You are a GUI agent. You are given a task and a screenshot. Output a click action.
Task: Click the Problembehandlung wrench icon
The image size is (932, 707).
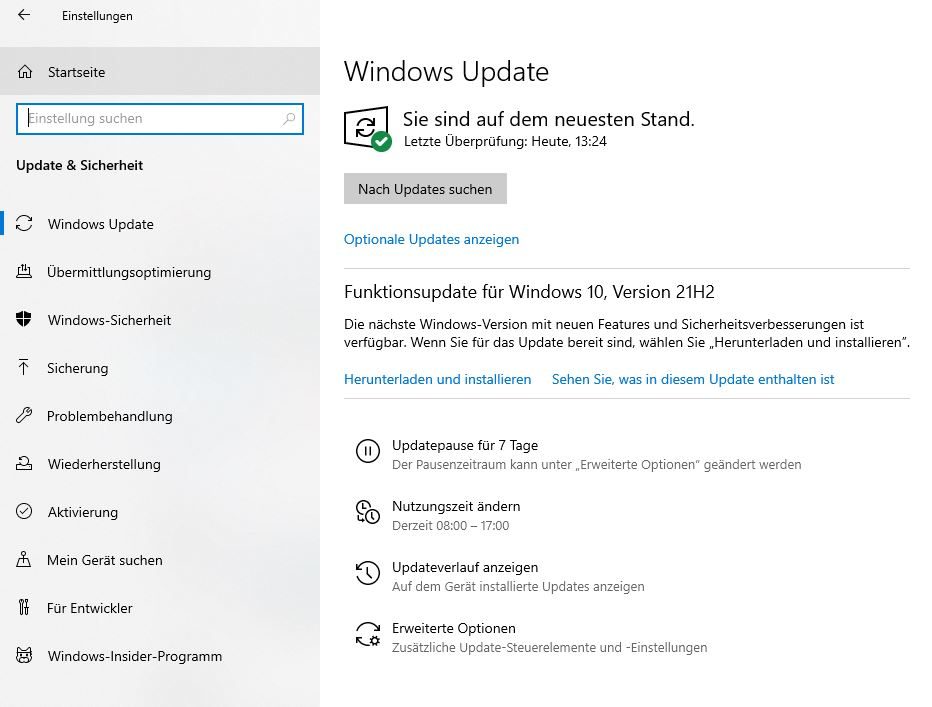click(24, 415)
